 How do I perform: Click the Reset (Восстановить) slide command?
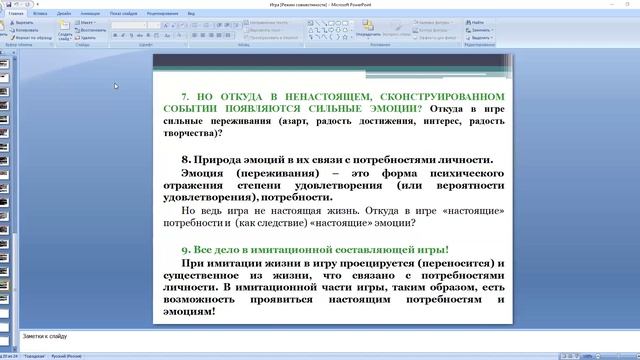point(91,30)
